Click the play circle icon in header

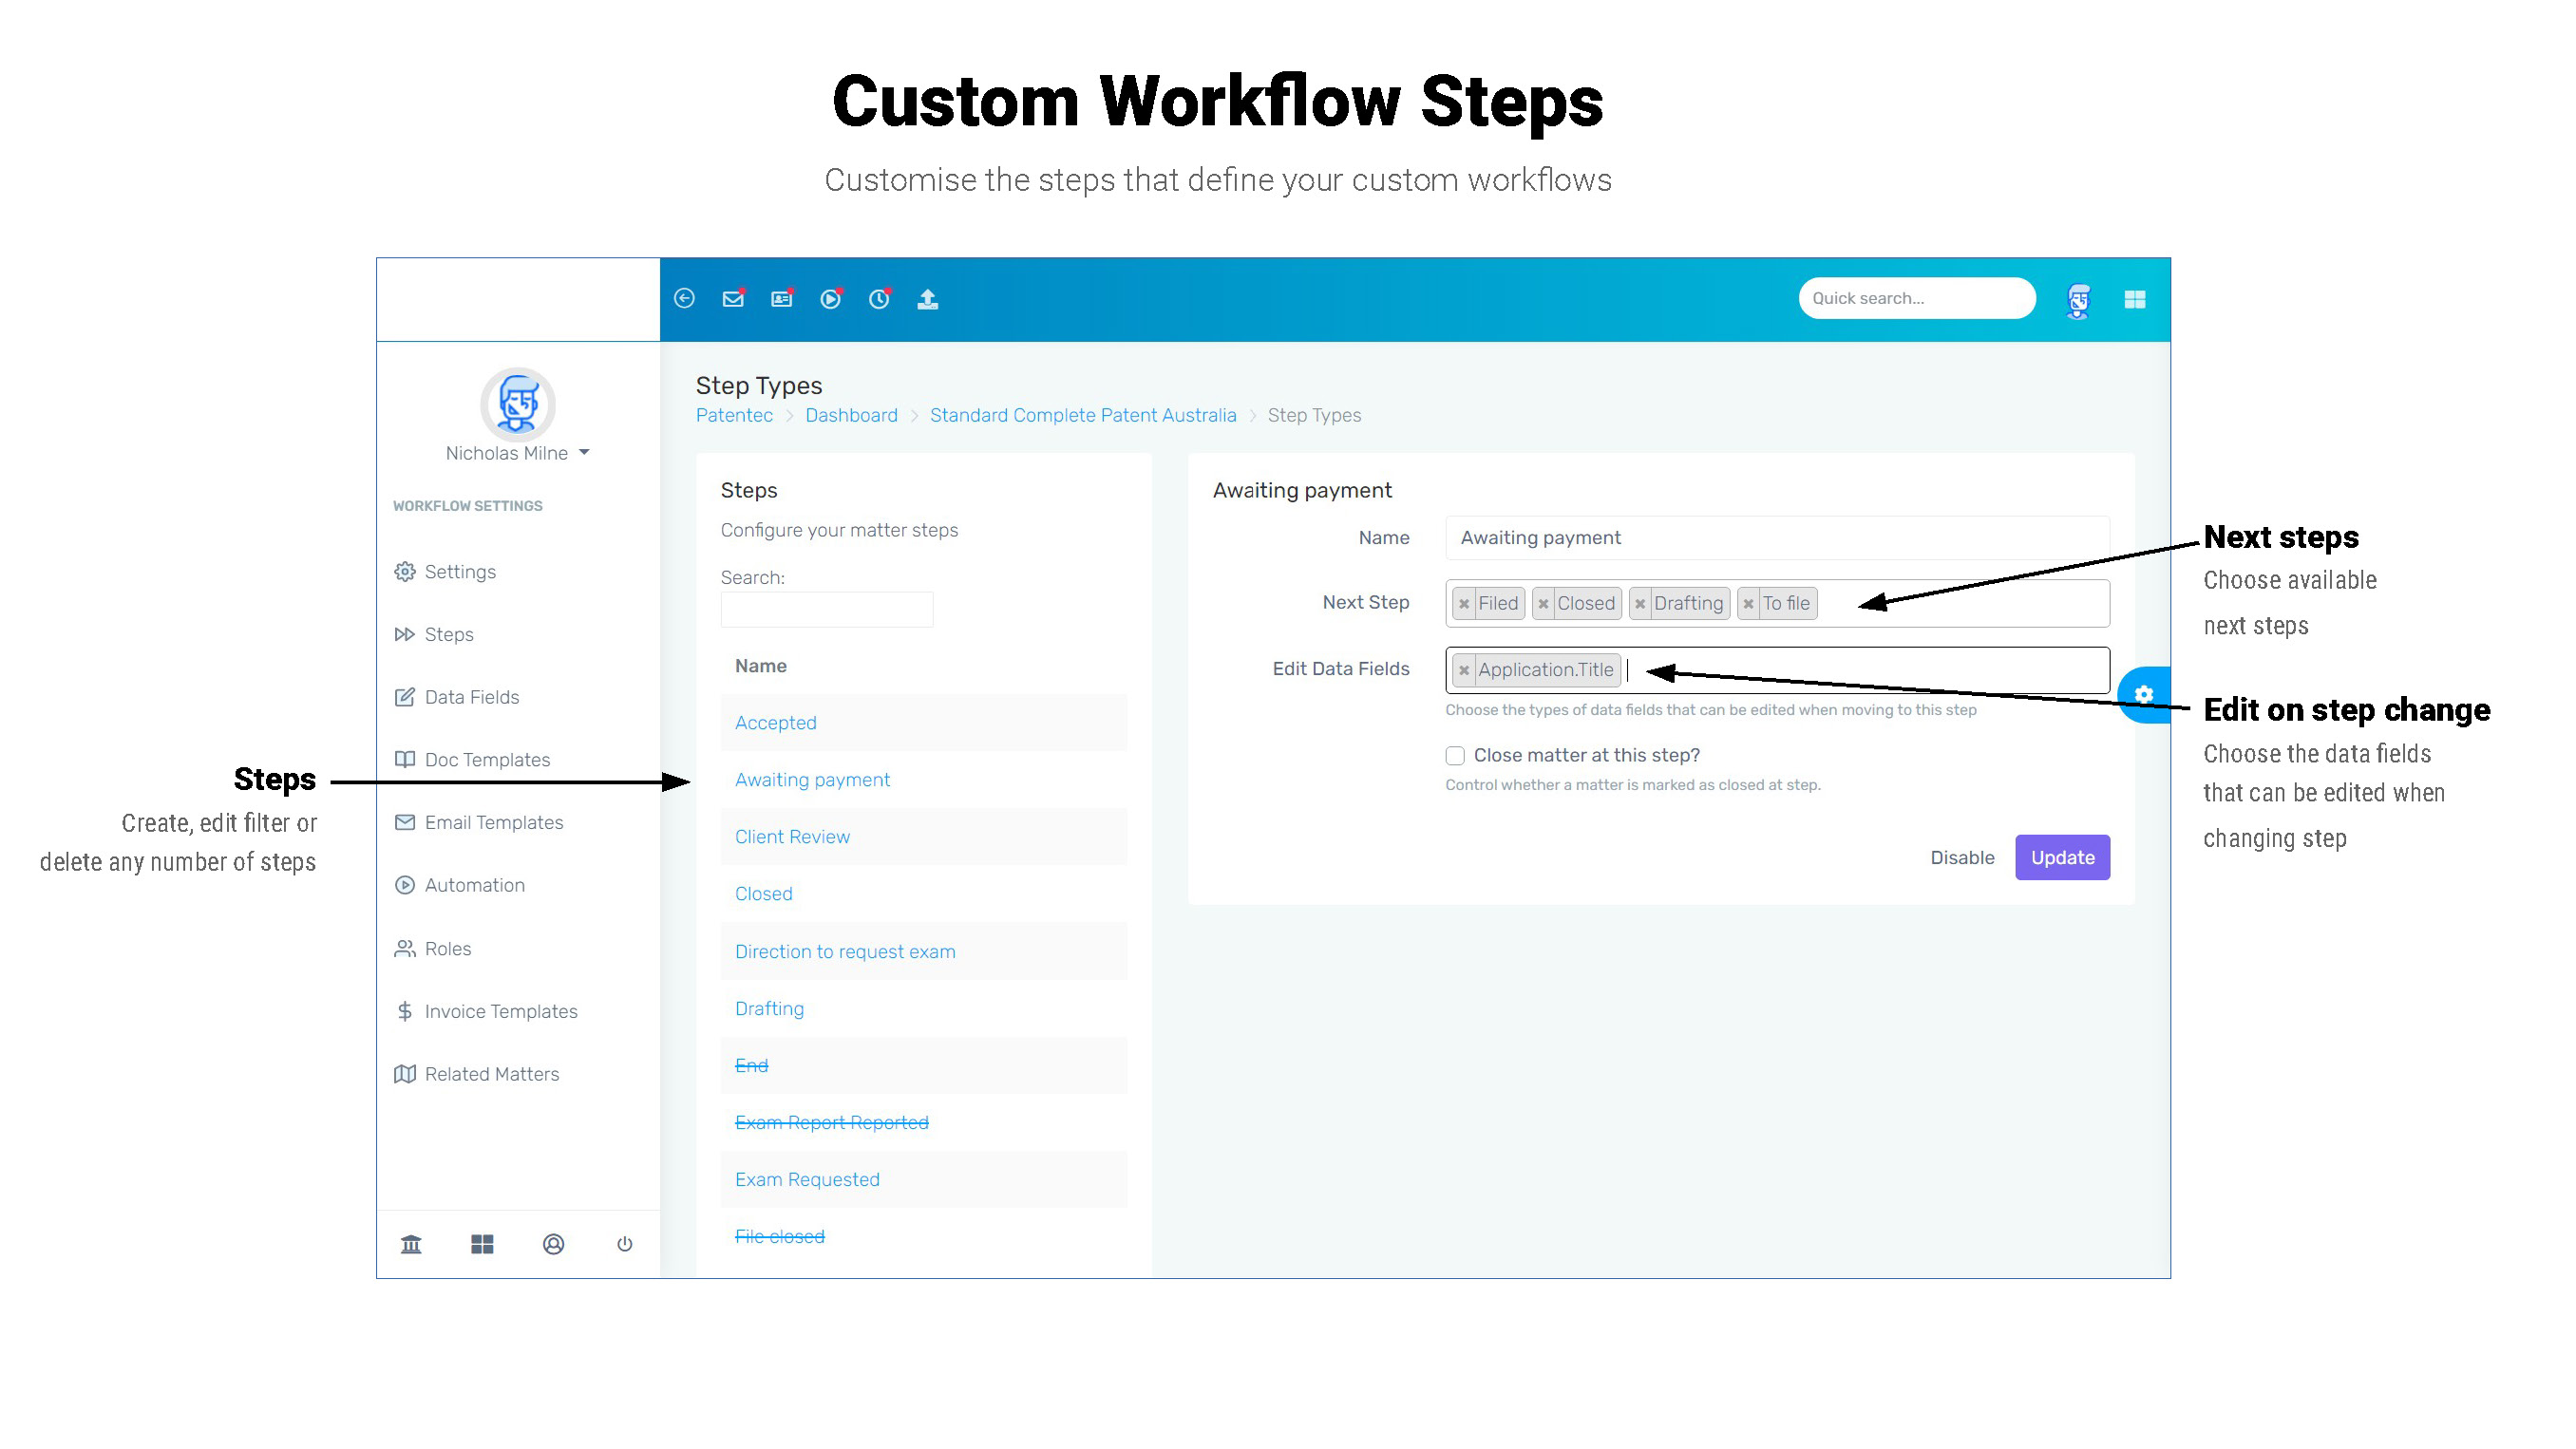pos(830,298)
